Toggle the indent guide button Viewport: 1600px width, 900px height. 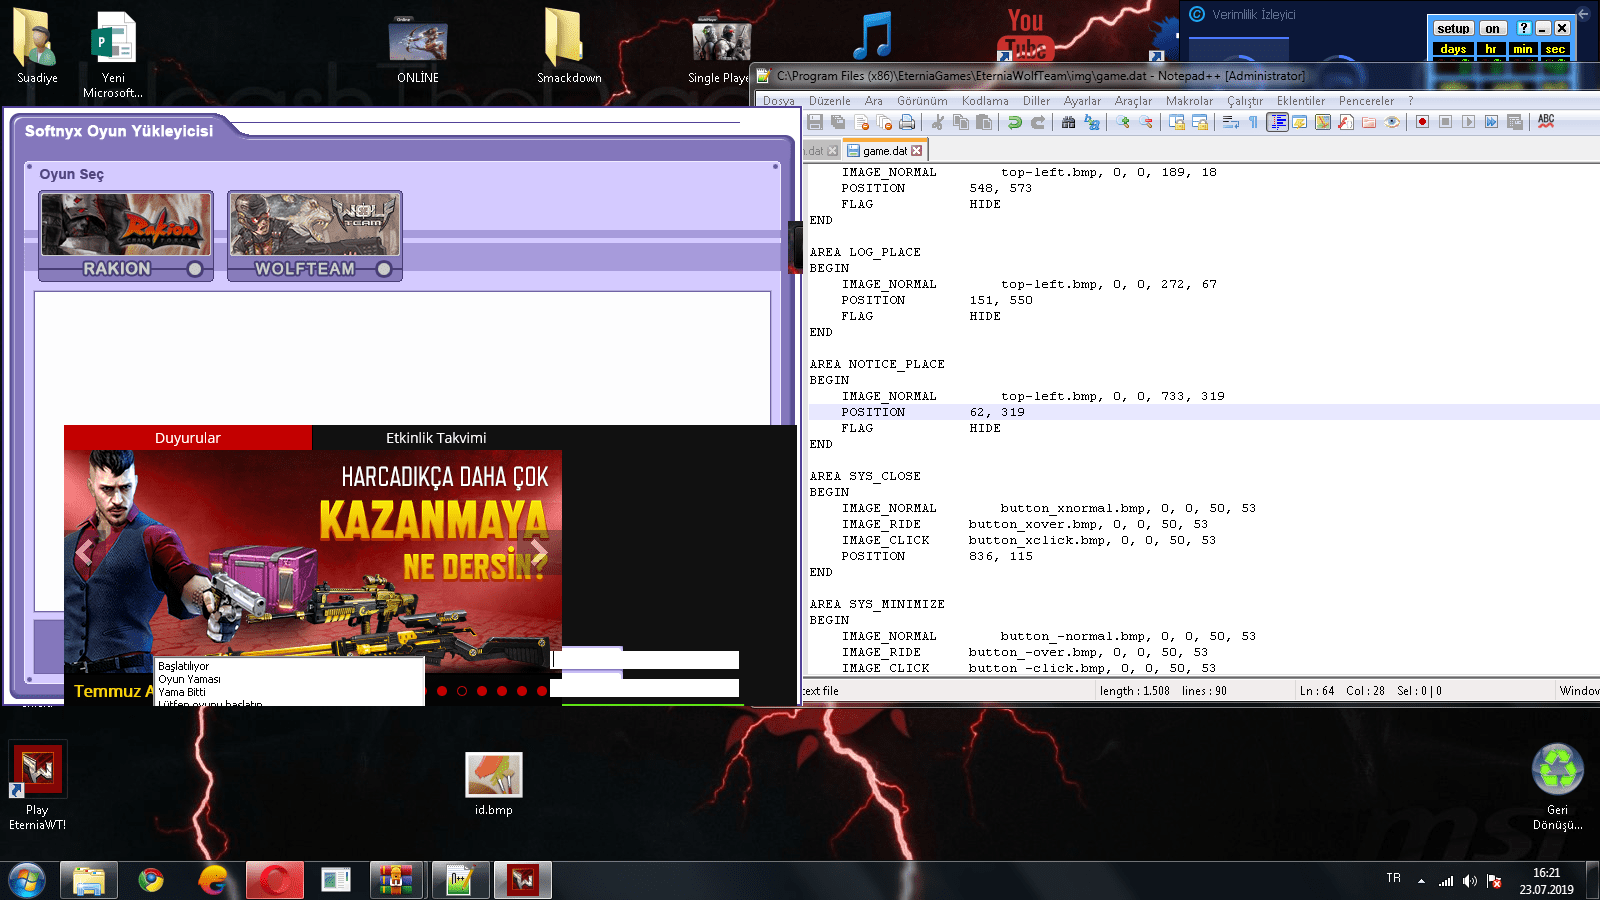coord(1277,122)
